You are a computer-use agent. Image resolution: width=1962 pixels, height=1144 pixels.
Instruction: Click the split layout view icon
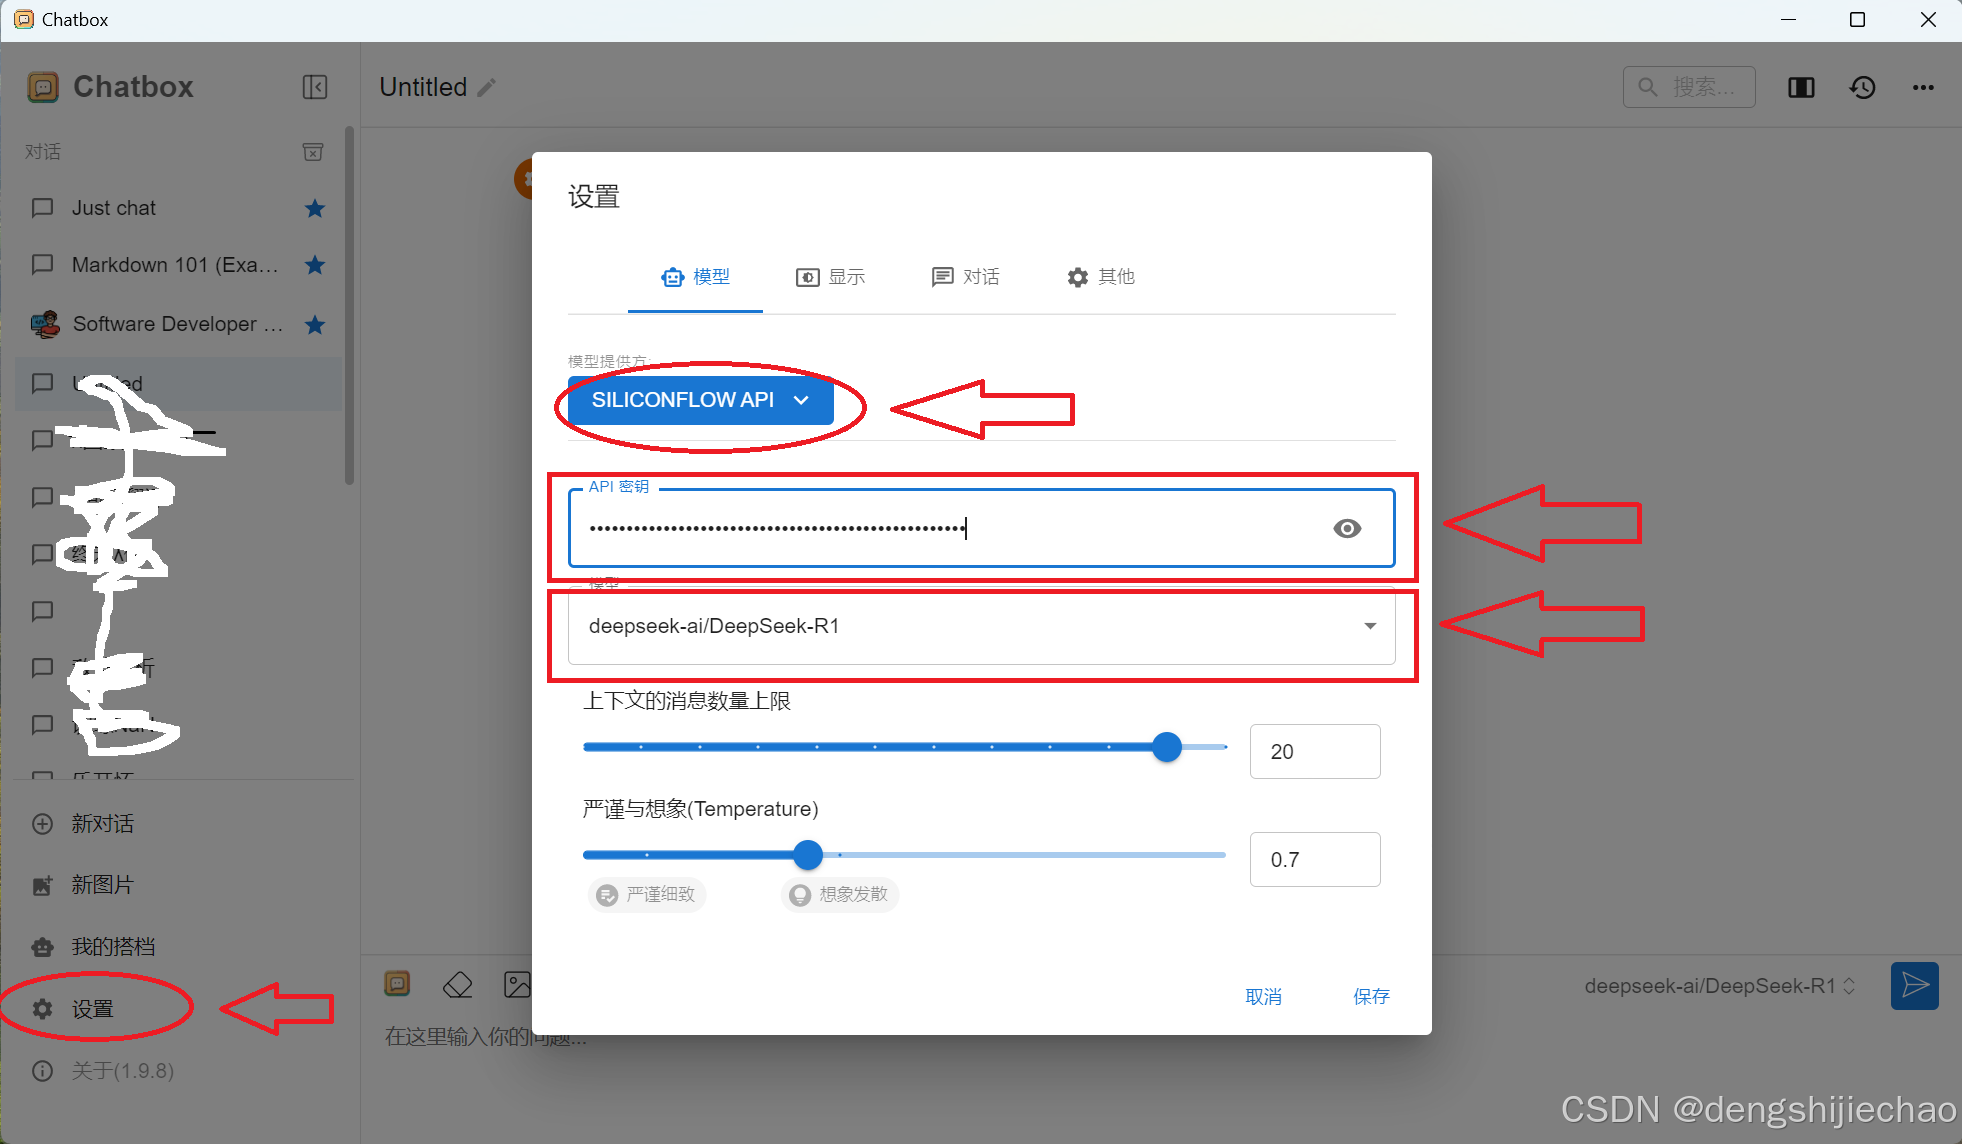click(1801, 88)
